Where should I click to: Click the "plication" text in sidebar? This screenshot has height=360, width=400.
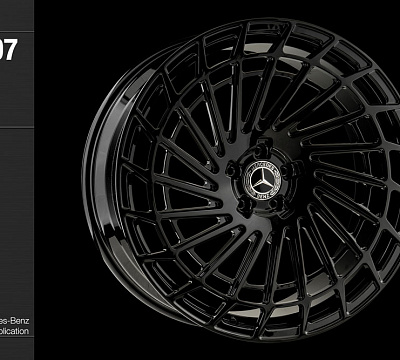[x=14, y=332]
